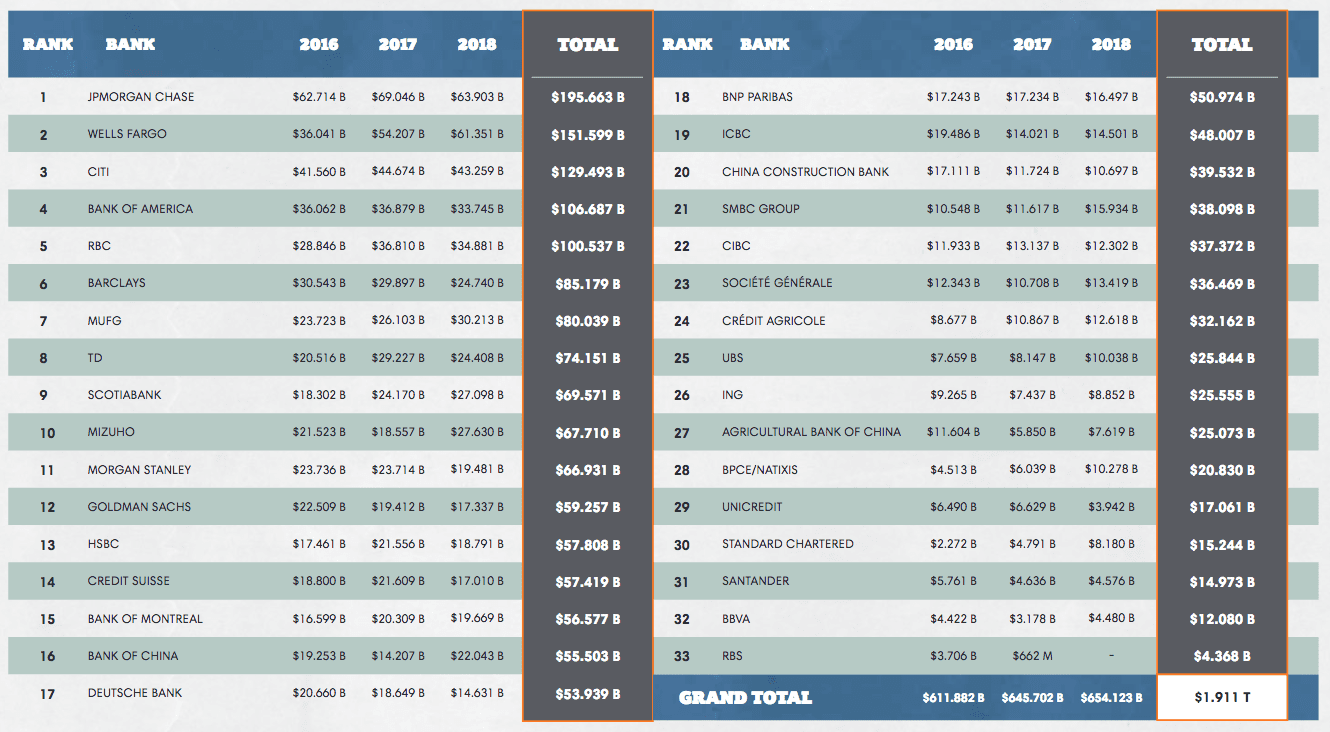This screenshot has width=1330, height=732.
Task: Click HSBC 2017 value $21.556 B
Action: tap(398, 544)
